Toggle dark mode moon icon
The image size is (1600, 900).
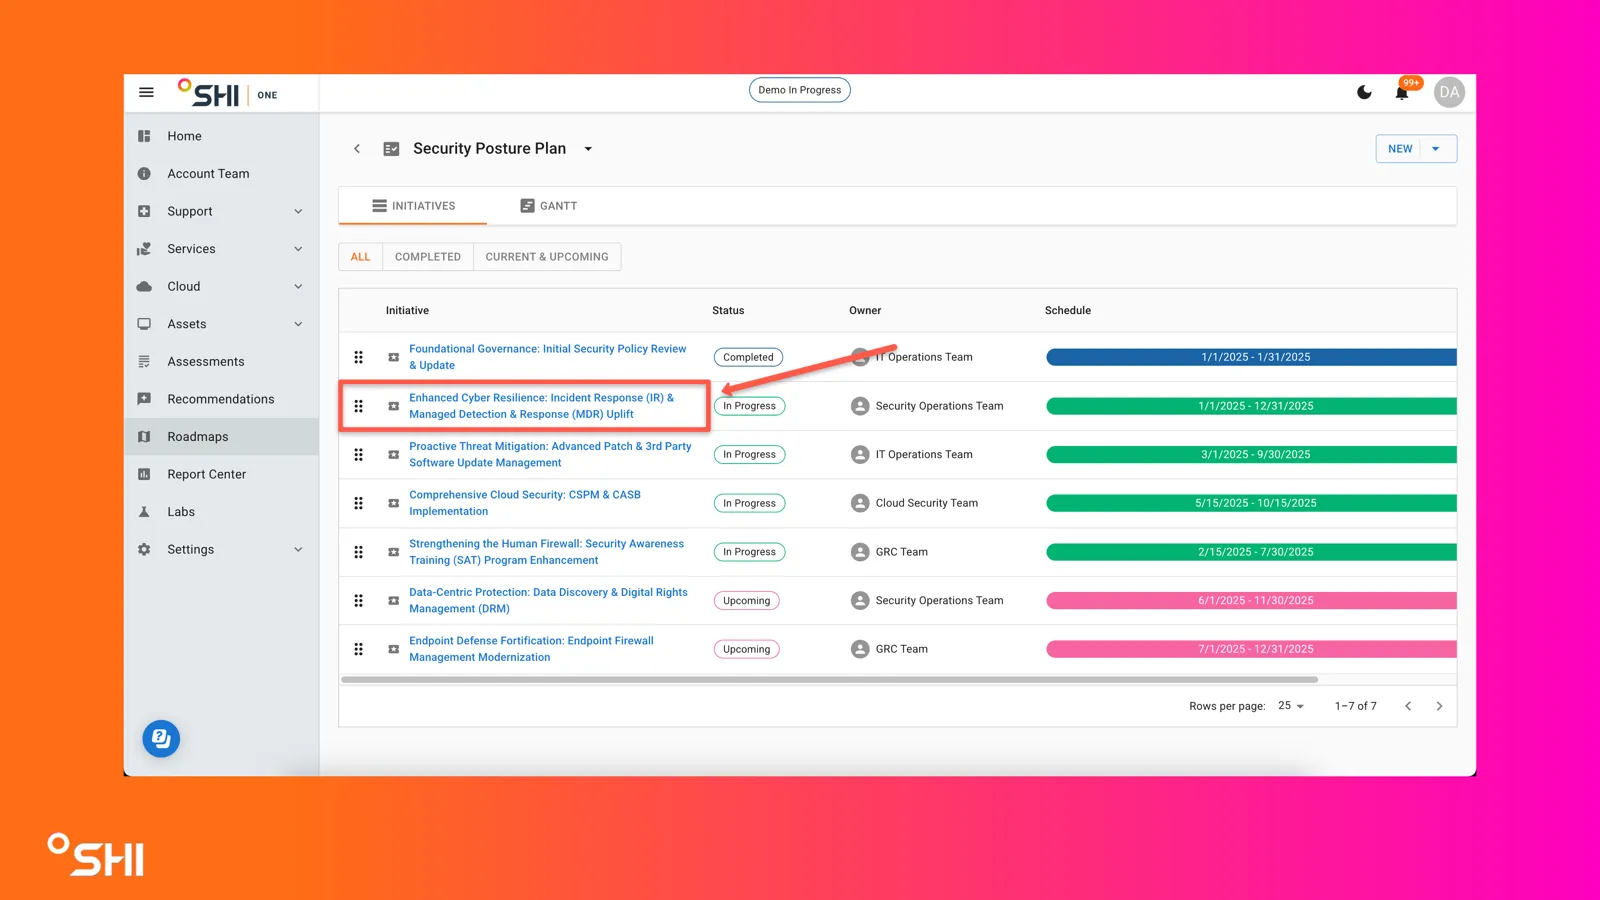1364,92
